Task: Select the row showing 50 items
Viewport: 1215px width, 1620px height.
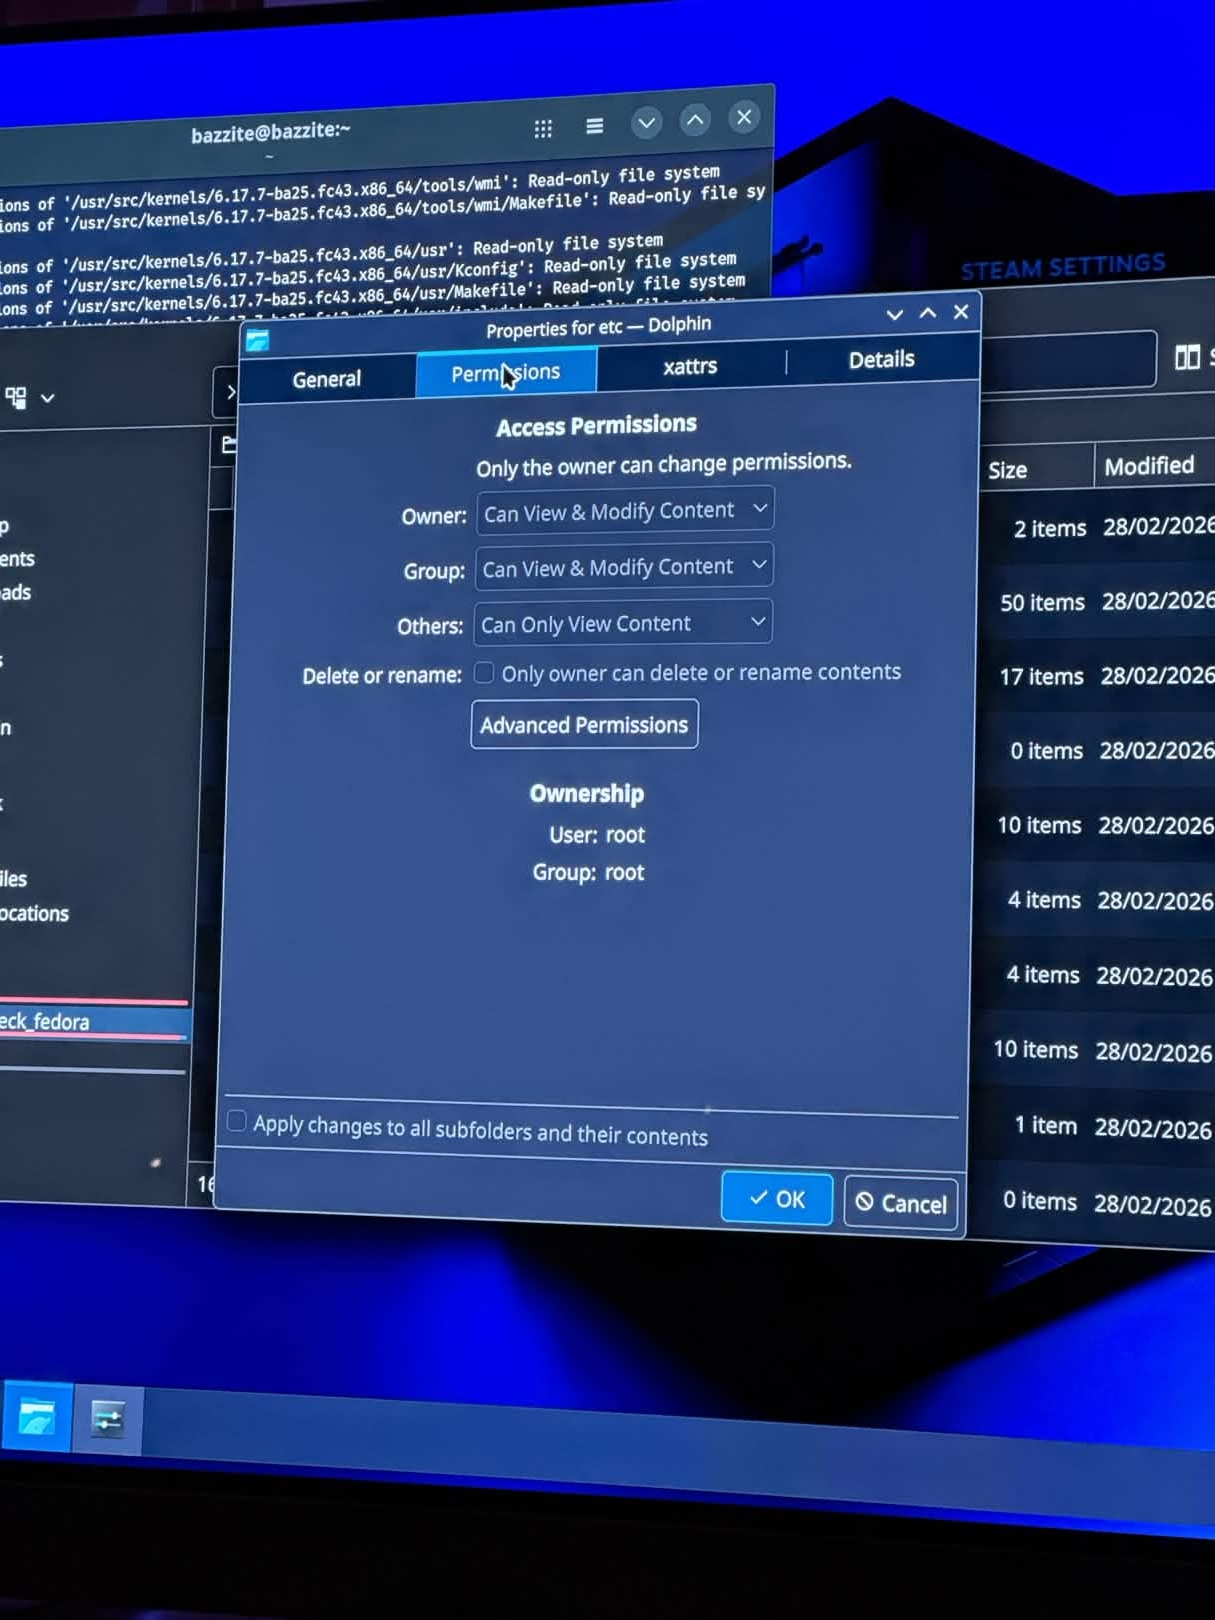Action: coord(1097,601)
